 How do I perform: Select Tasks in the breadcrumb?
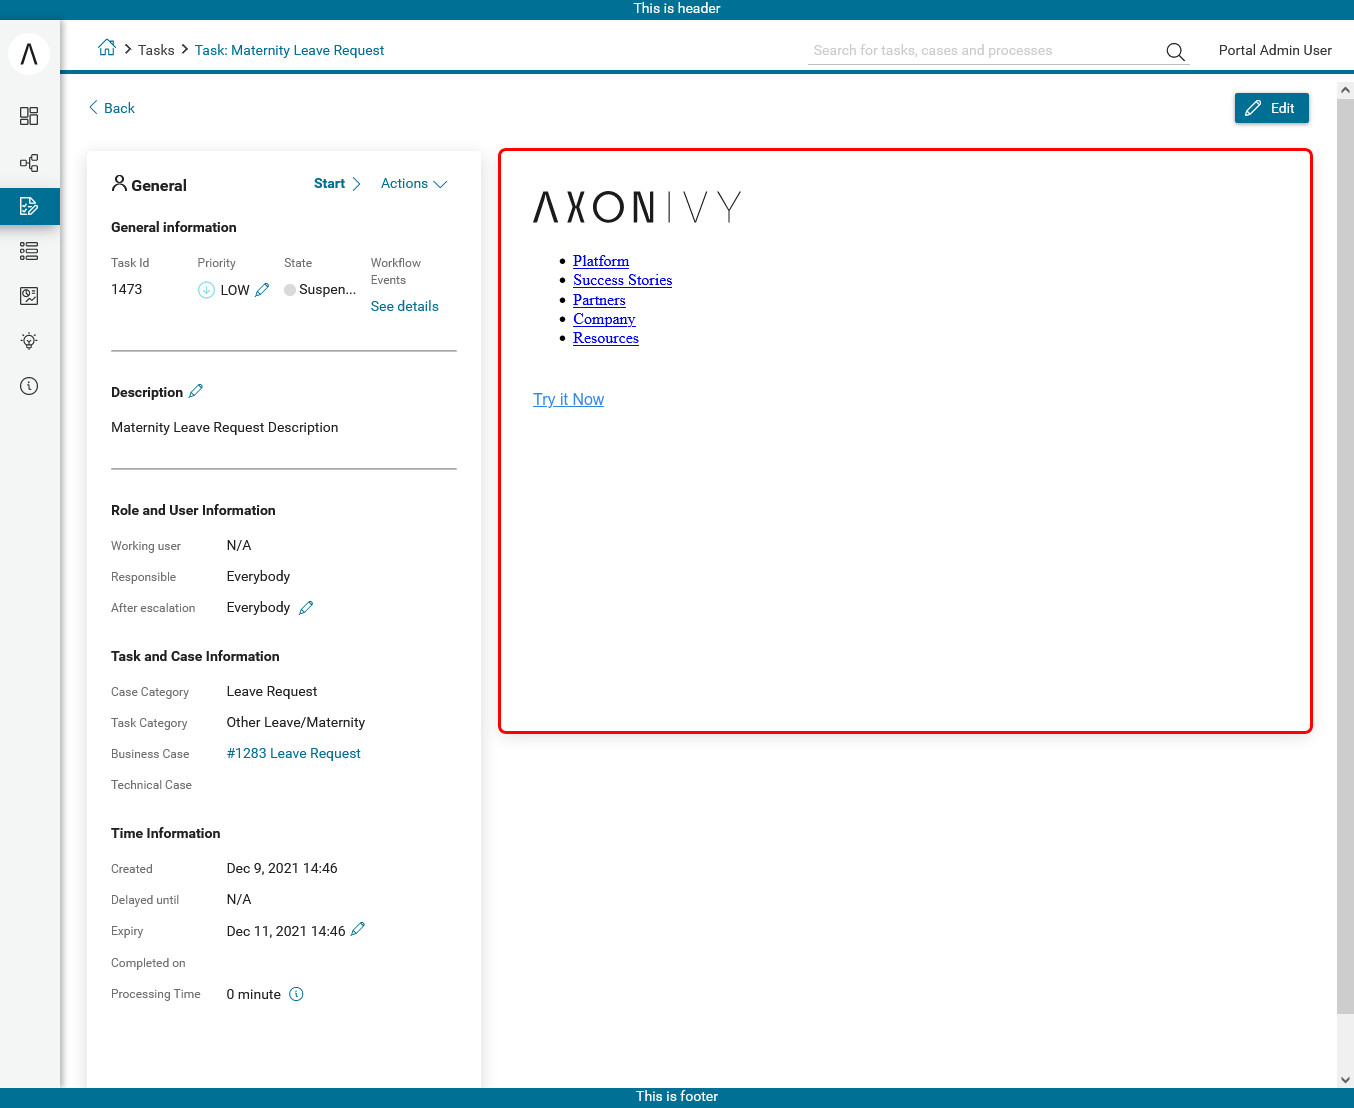(156, 50)
